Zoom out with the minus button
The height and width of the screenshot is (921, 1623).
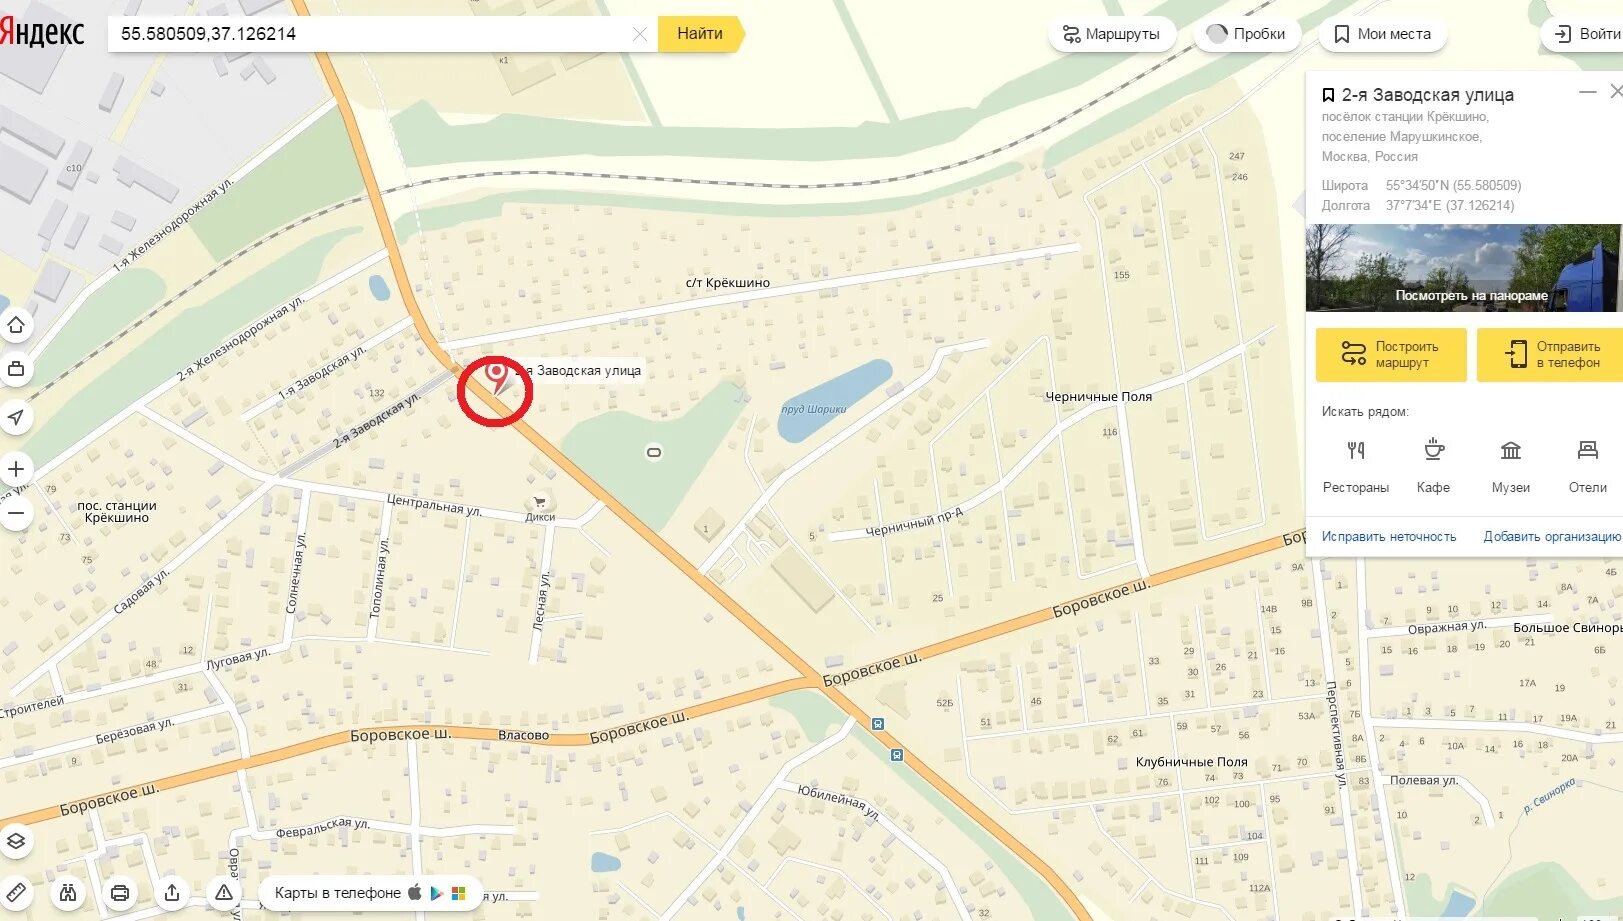[16, 514]
